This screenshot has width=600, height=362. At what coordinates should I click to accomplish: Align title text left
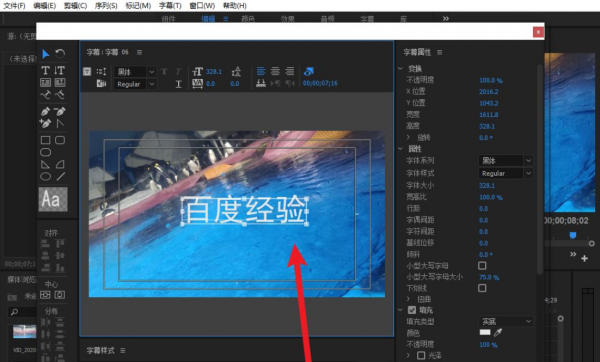261,71
